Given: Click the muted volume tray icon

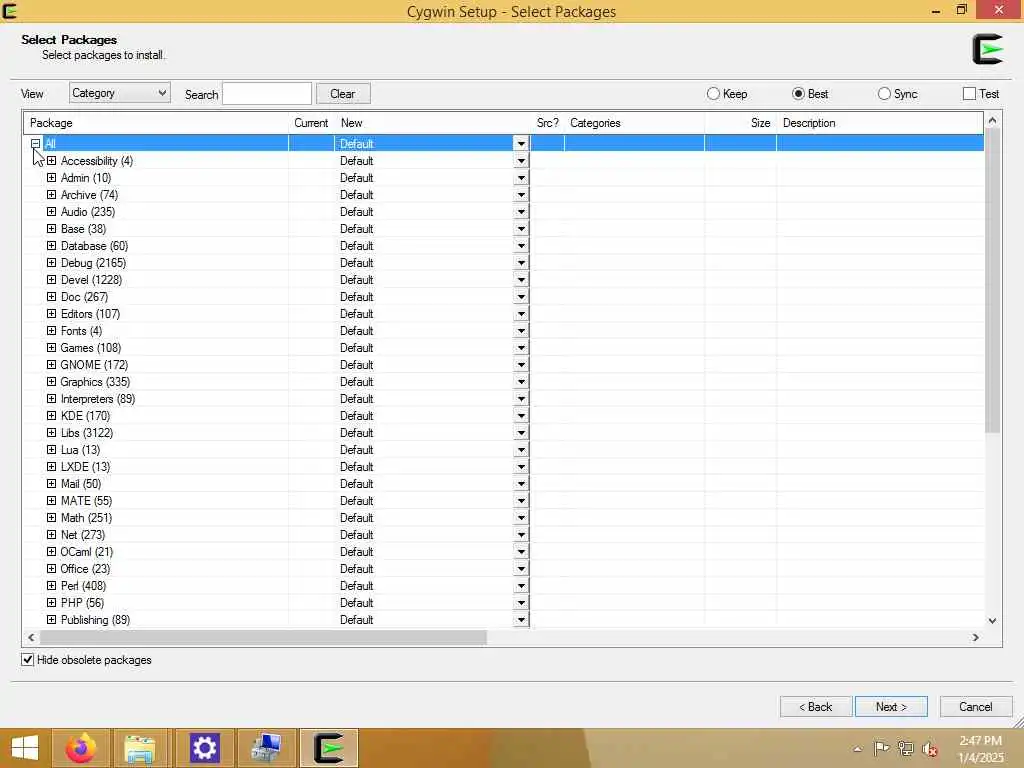Looking at the screenshot, I should pos(929,749).
